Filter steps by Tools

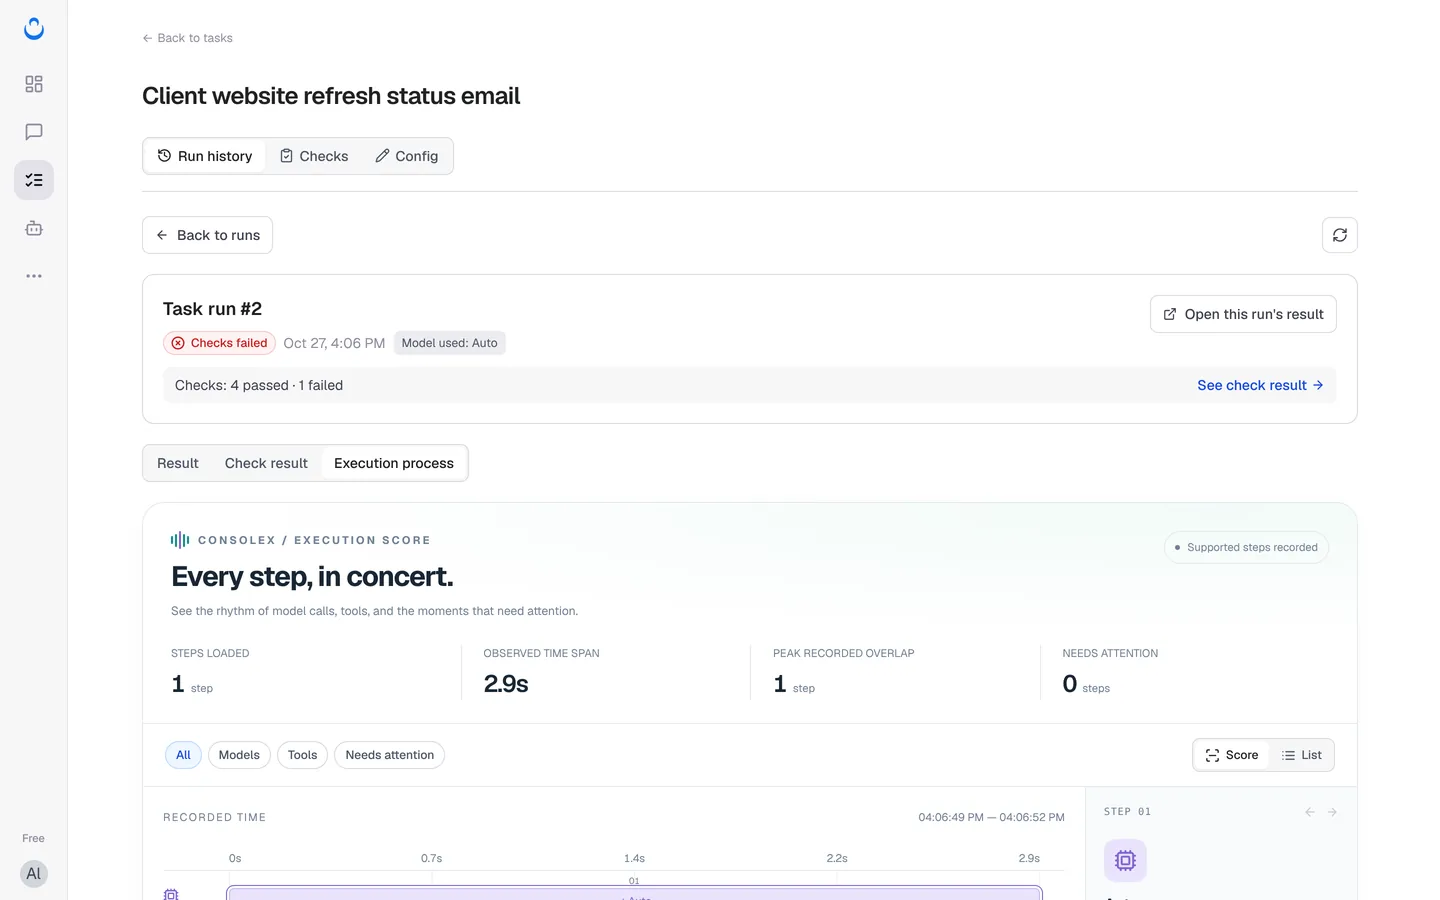coord(302,755)
